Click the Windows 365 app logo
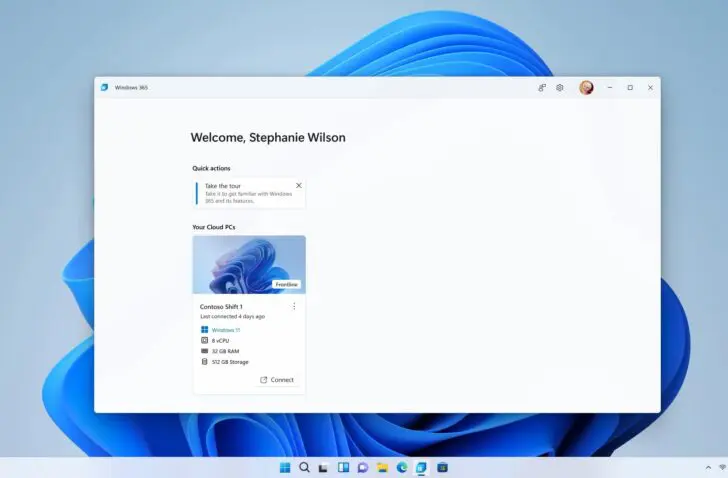The width and height of the screenshot is (728, 478). tap(104, 87)
